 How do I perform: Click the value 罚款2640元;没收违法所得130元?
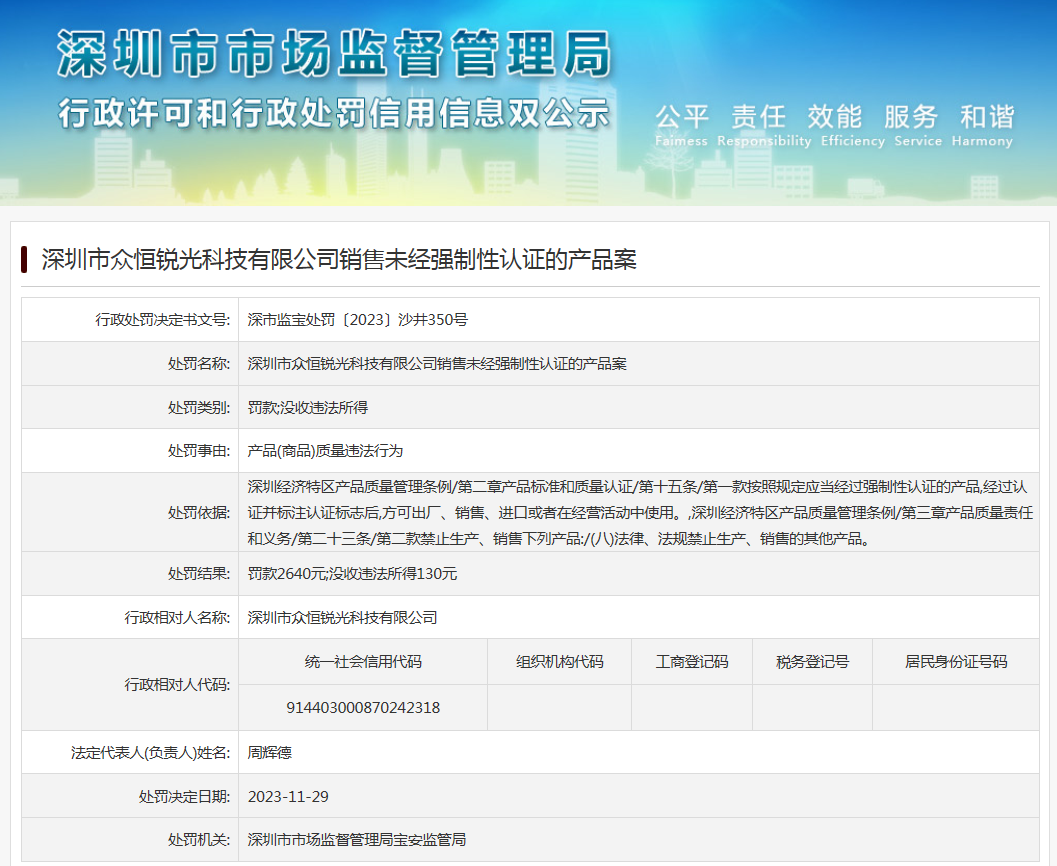tap(352, 574)
